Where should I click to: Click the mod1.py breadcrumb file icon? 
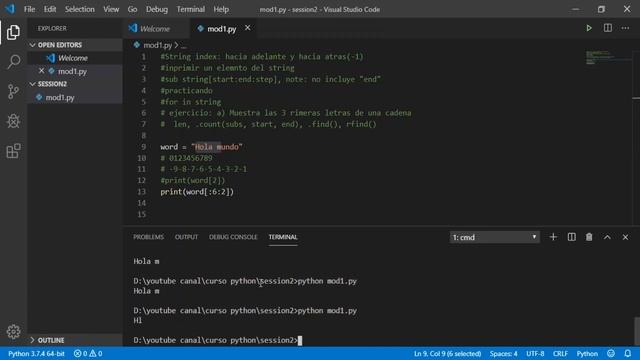click(x=137, y=45)
